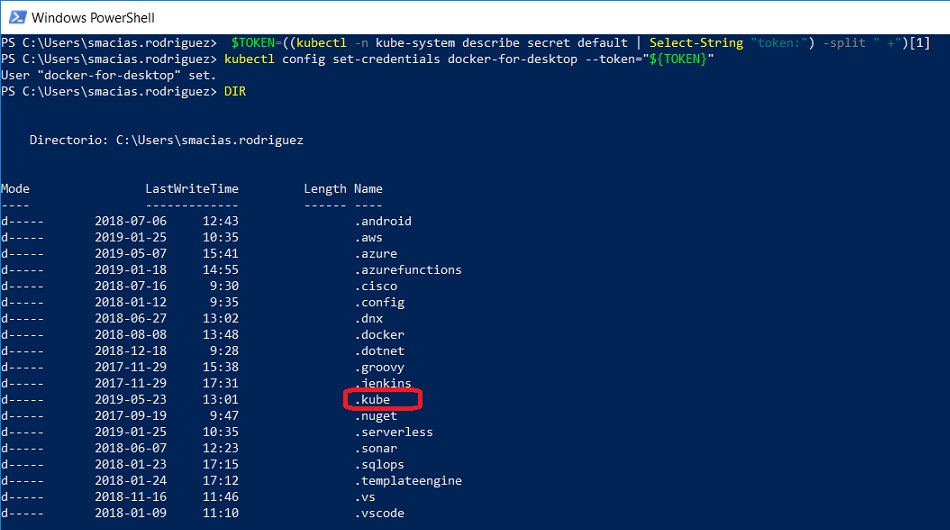The image size is (950, 530).
Task: Click the date 2018-08-08 for .docker
Action: point(130,335)
